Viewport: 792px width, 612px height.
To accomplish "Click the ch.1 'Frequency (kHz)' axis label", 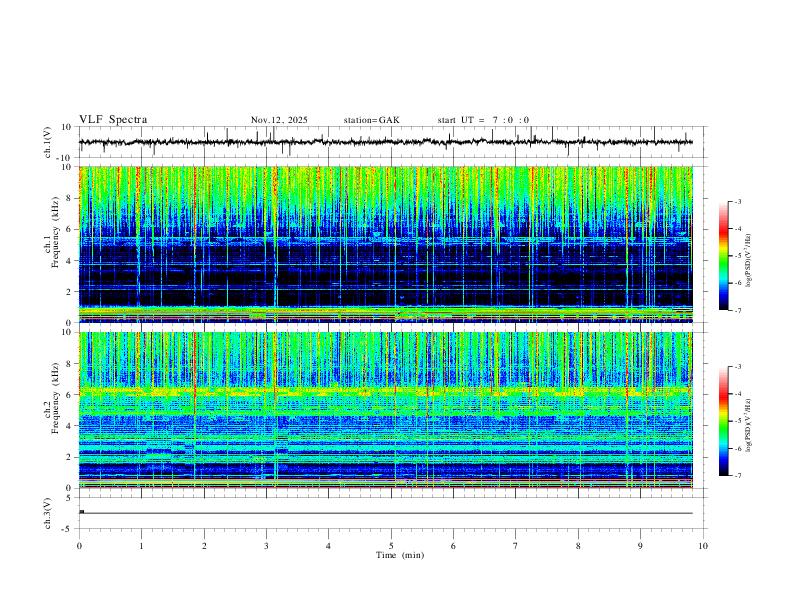I will tap(55, 232).
